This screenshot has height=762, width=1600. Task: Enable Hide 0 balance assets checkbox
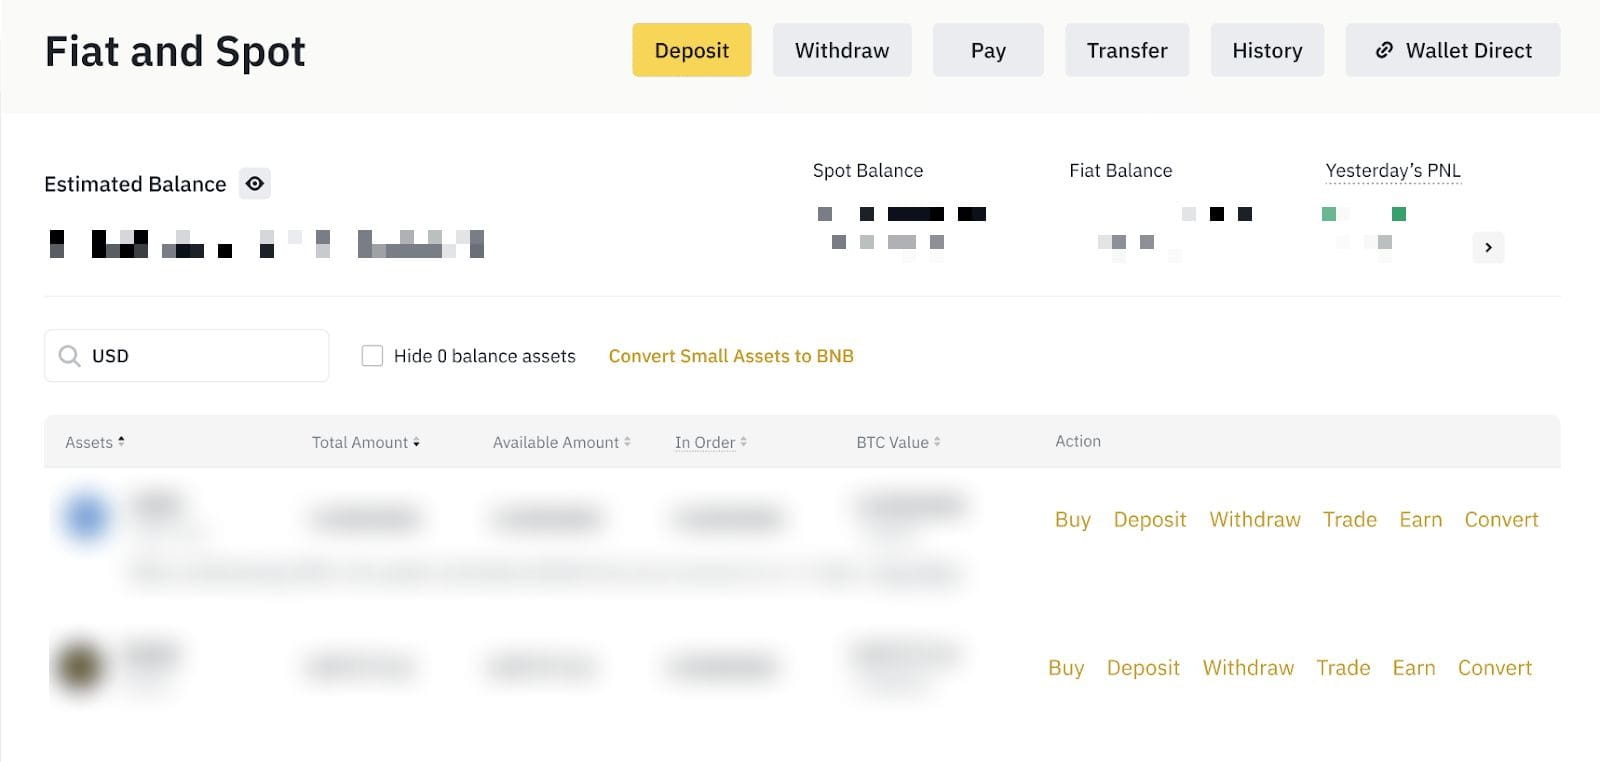coord(372,356)
